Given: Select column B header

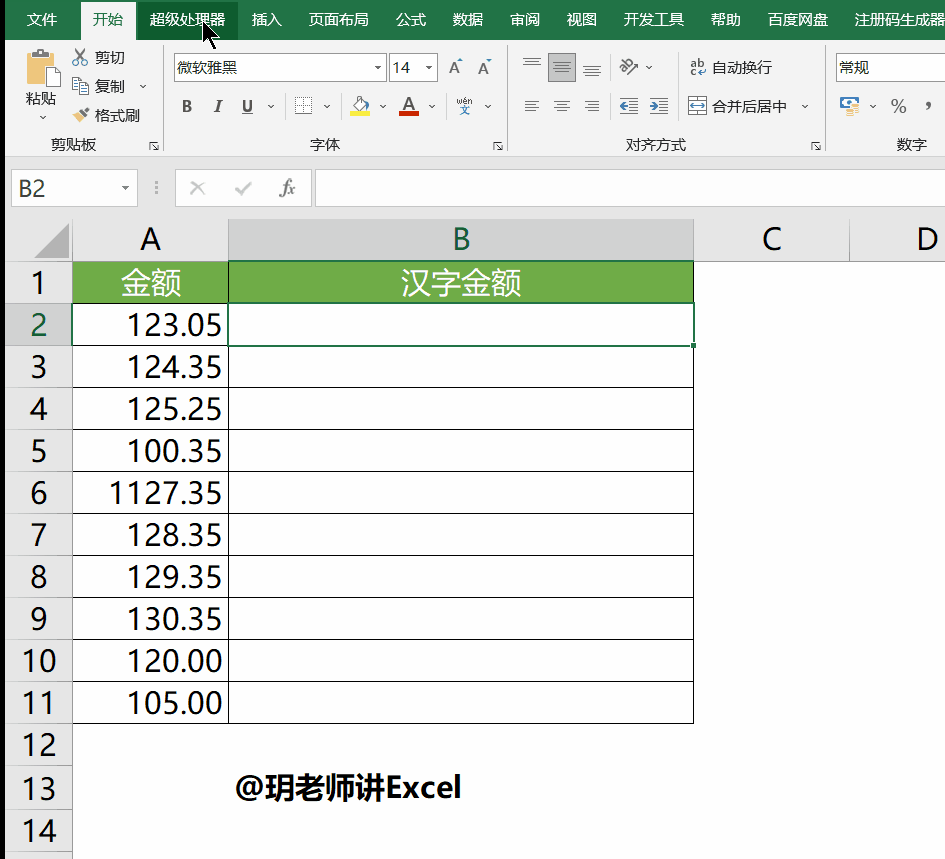Looking at the screenshot, I should [461, 240].
